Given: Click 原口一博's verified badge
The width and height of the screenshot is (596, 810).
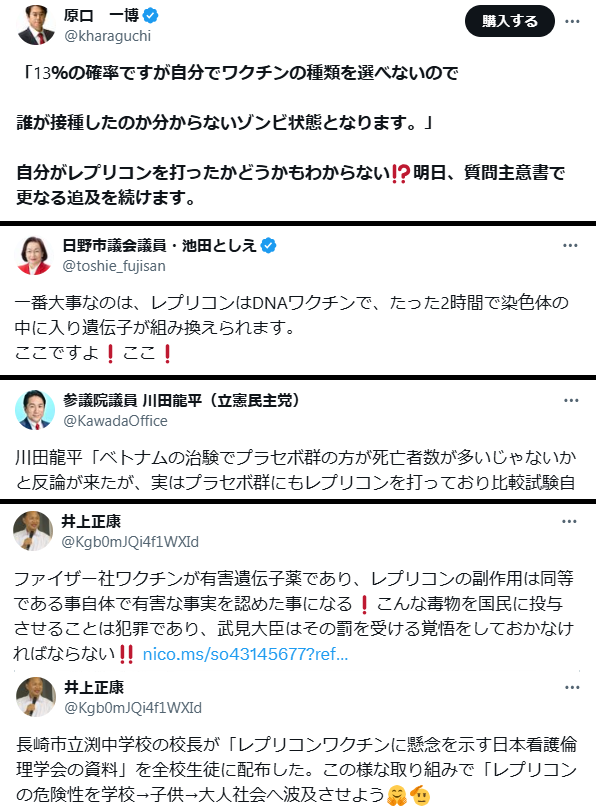Looking at the screenshot, I should click(150, 16).
